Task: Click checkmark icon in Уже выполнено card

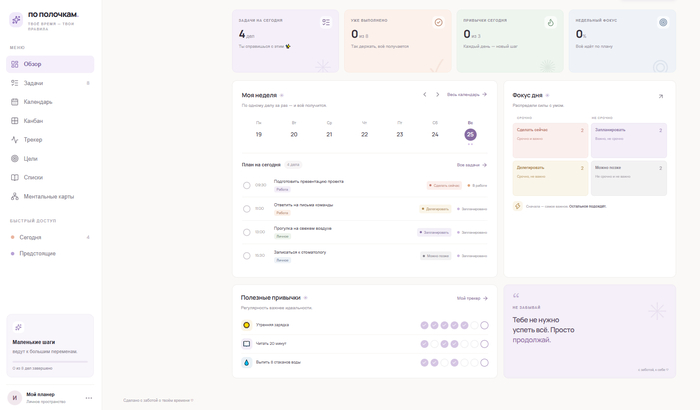Action: [438, 22]
